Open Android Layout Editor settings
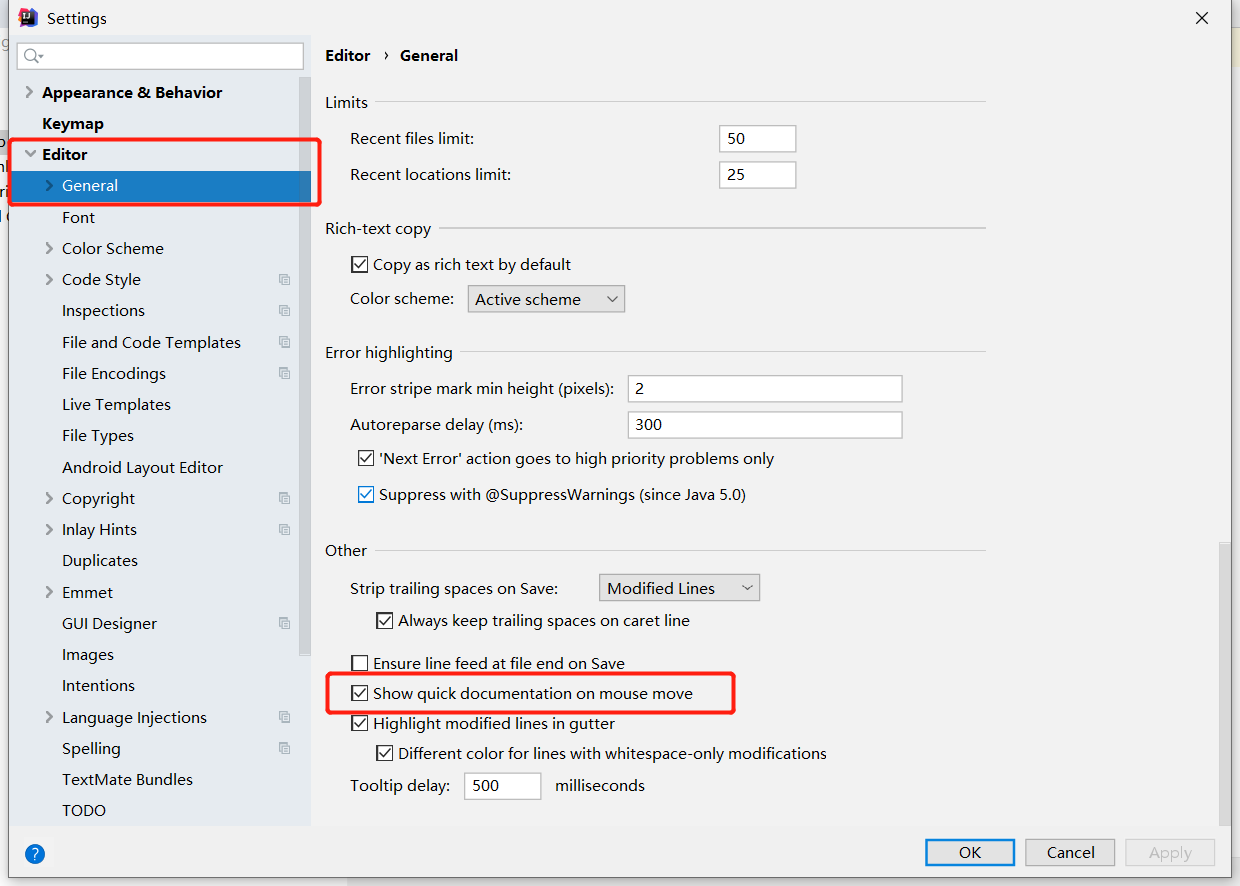 pyautogui.click(x=142, y=467)
